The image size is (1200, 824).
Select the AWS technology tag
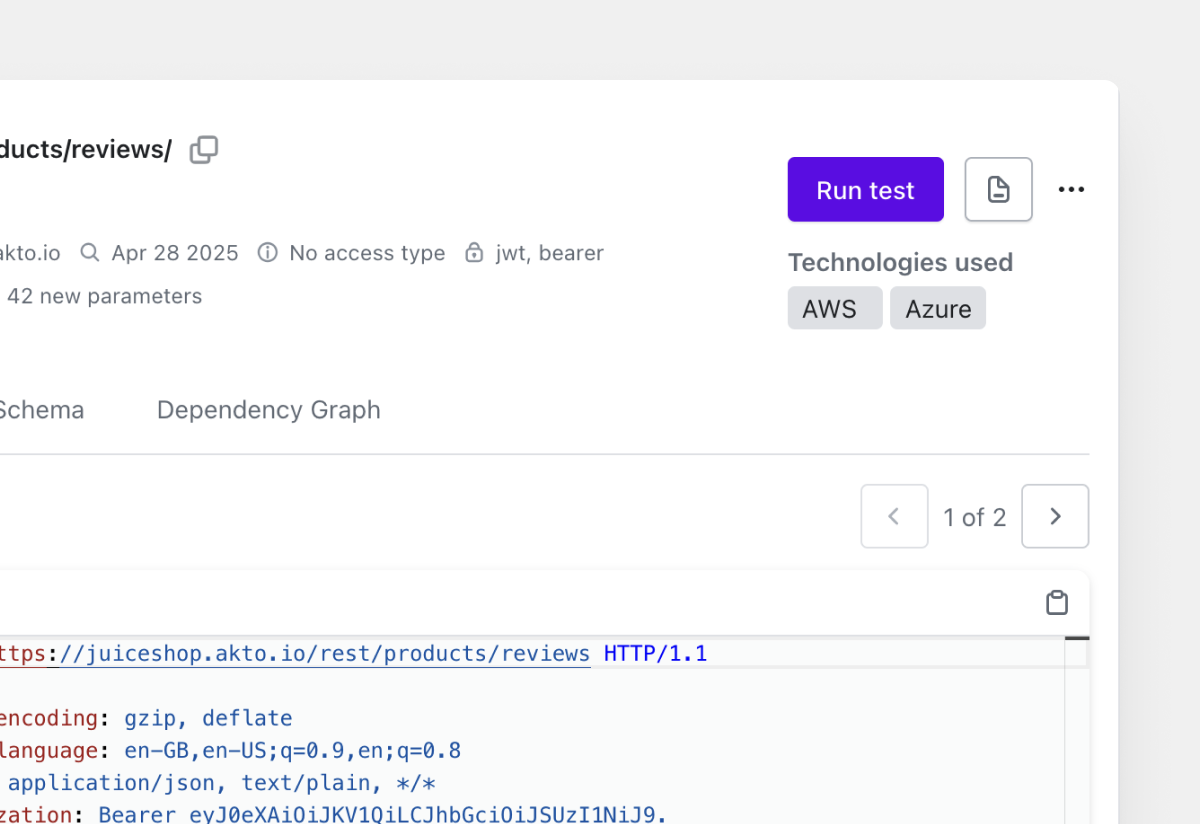coord(834,308)
